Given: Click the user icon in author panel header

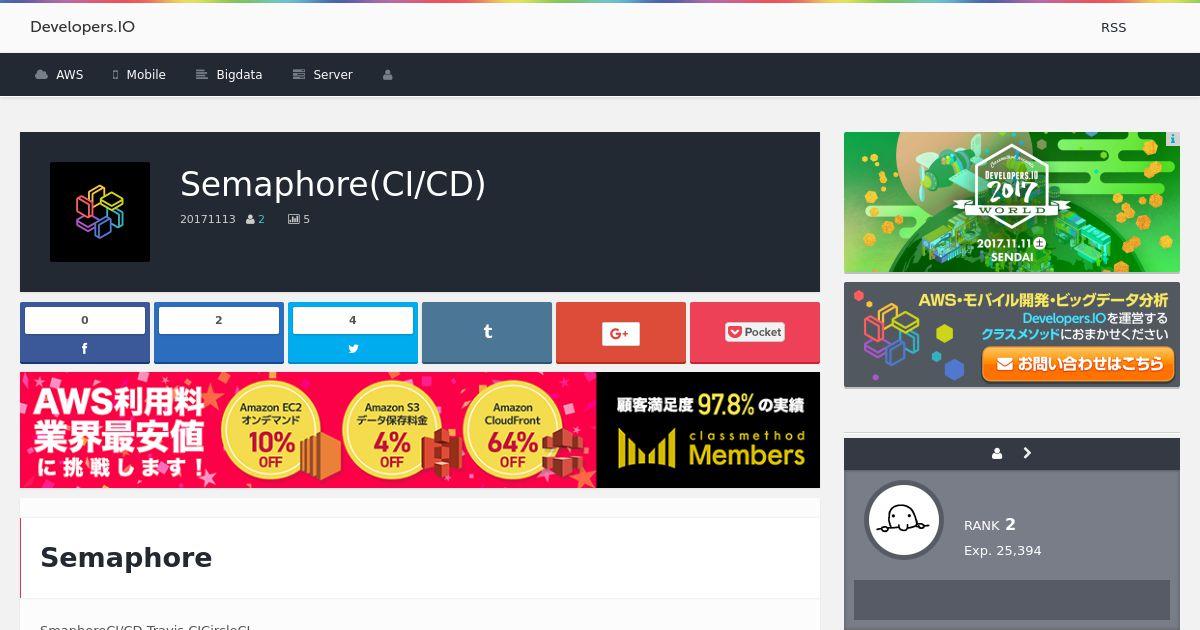Looking at the screenshot, I should coord(997,454).
